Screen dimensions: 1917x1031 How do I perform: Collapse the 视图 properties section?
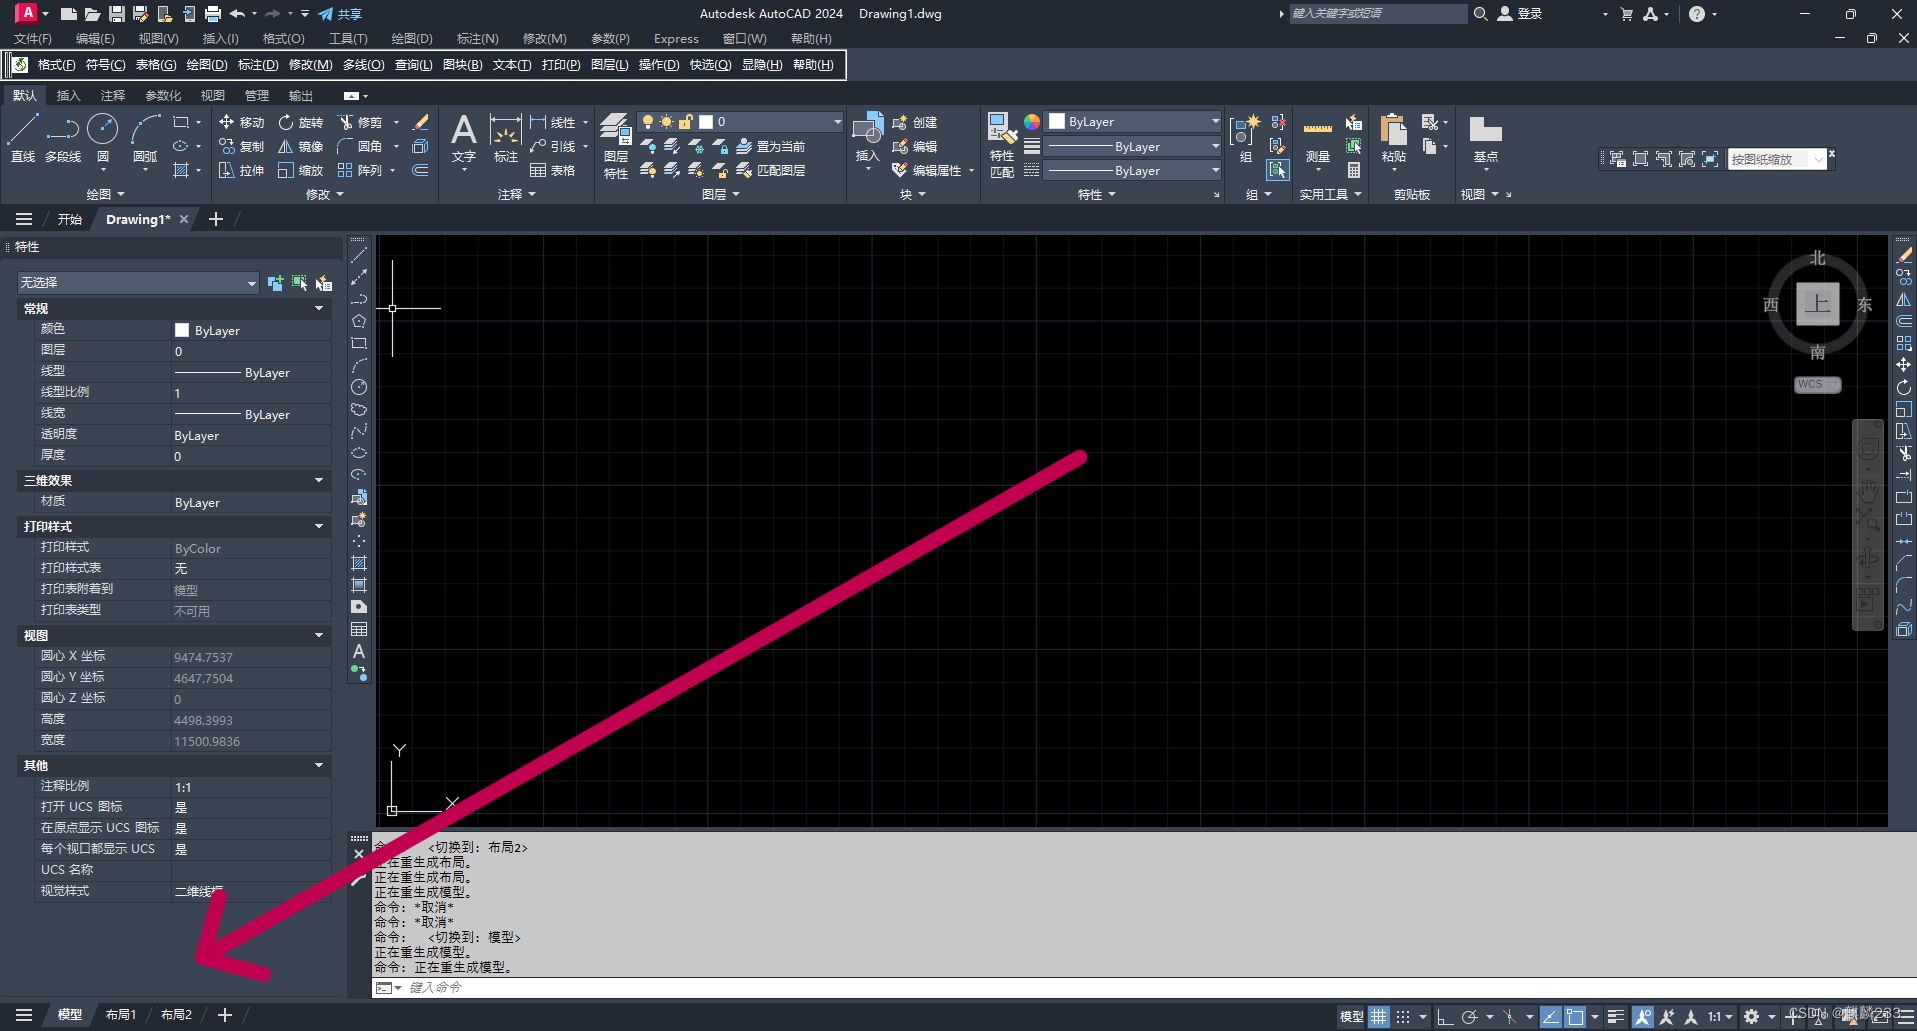[x=319, y=635]
